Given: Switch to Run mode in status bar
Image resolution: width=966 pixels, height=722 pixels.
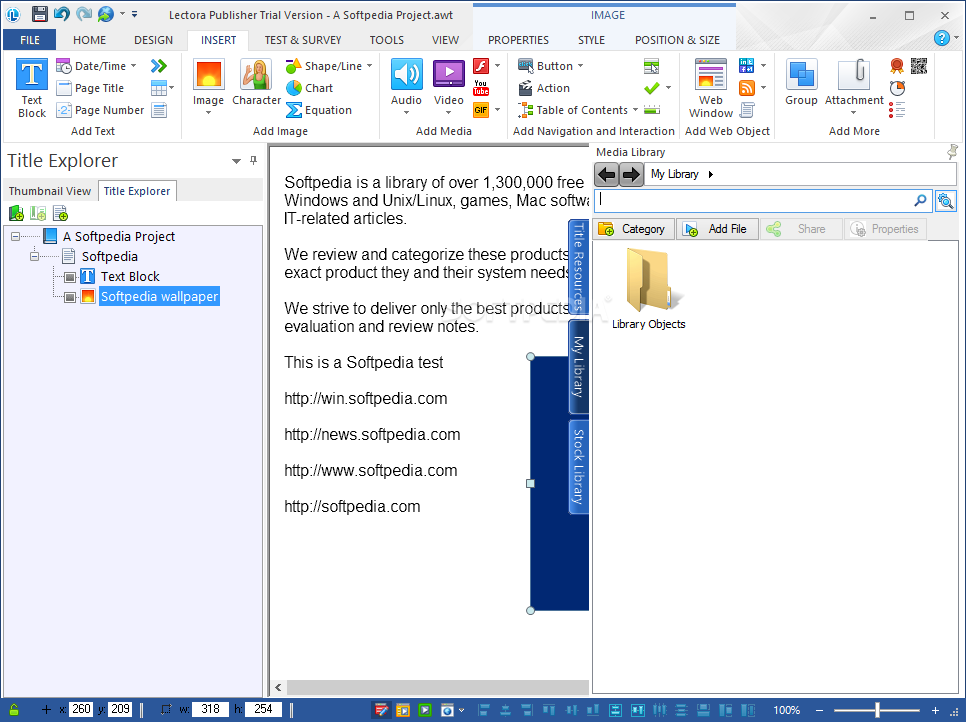Looking at the screenshot, I should (403, 710).
